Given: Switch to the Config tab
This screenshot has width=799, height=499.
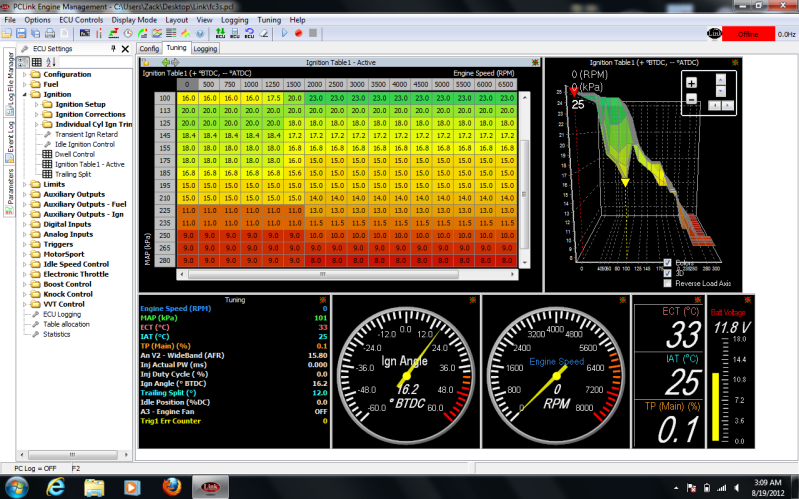Looking at the screenshot, I should (149, 48).
